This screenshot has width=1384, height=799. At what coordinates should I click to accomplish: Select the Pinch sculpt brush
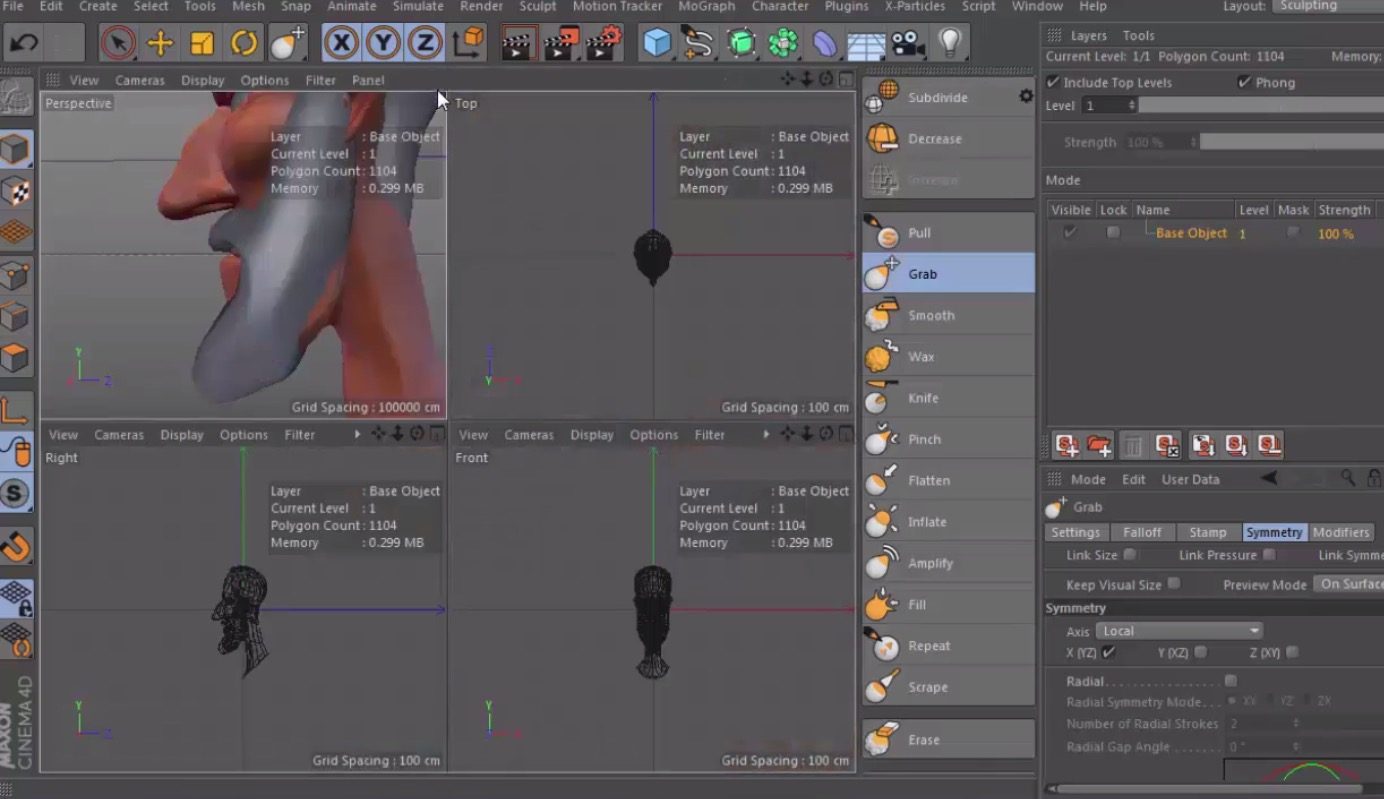[948, 439]
